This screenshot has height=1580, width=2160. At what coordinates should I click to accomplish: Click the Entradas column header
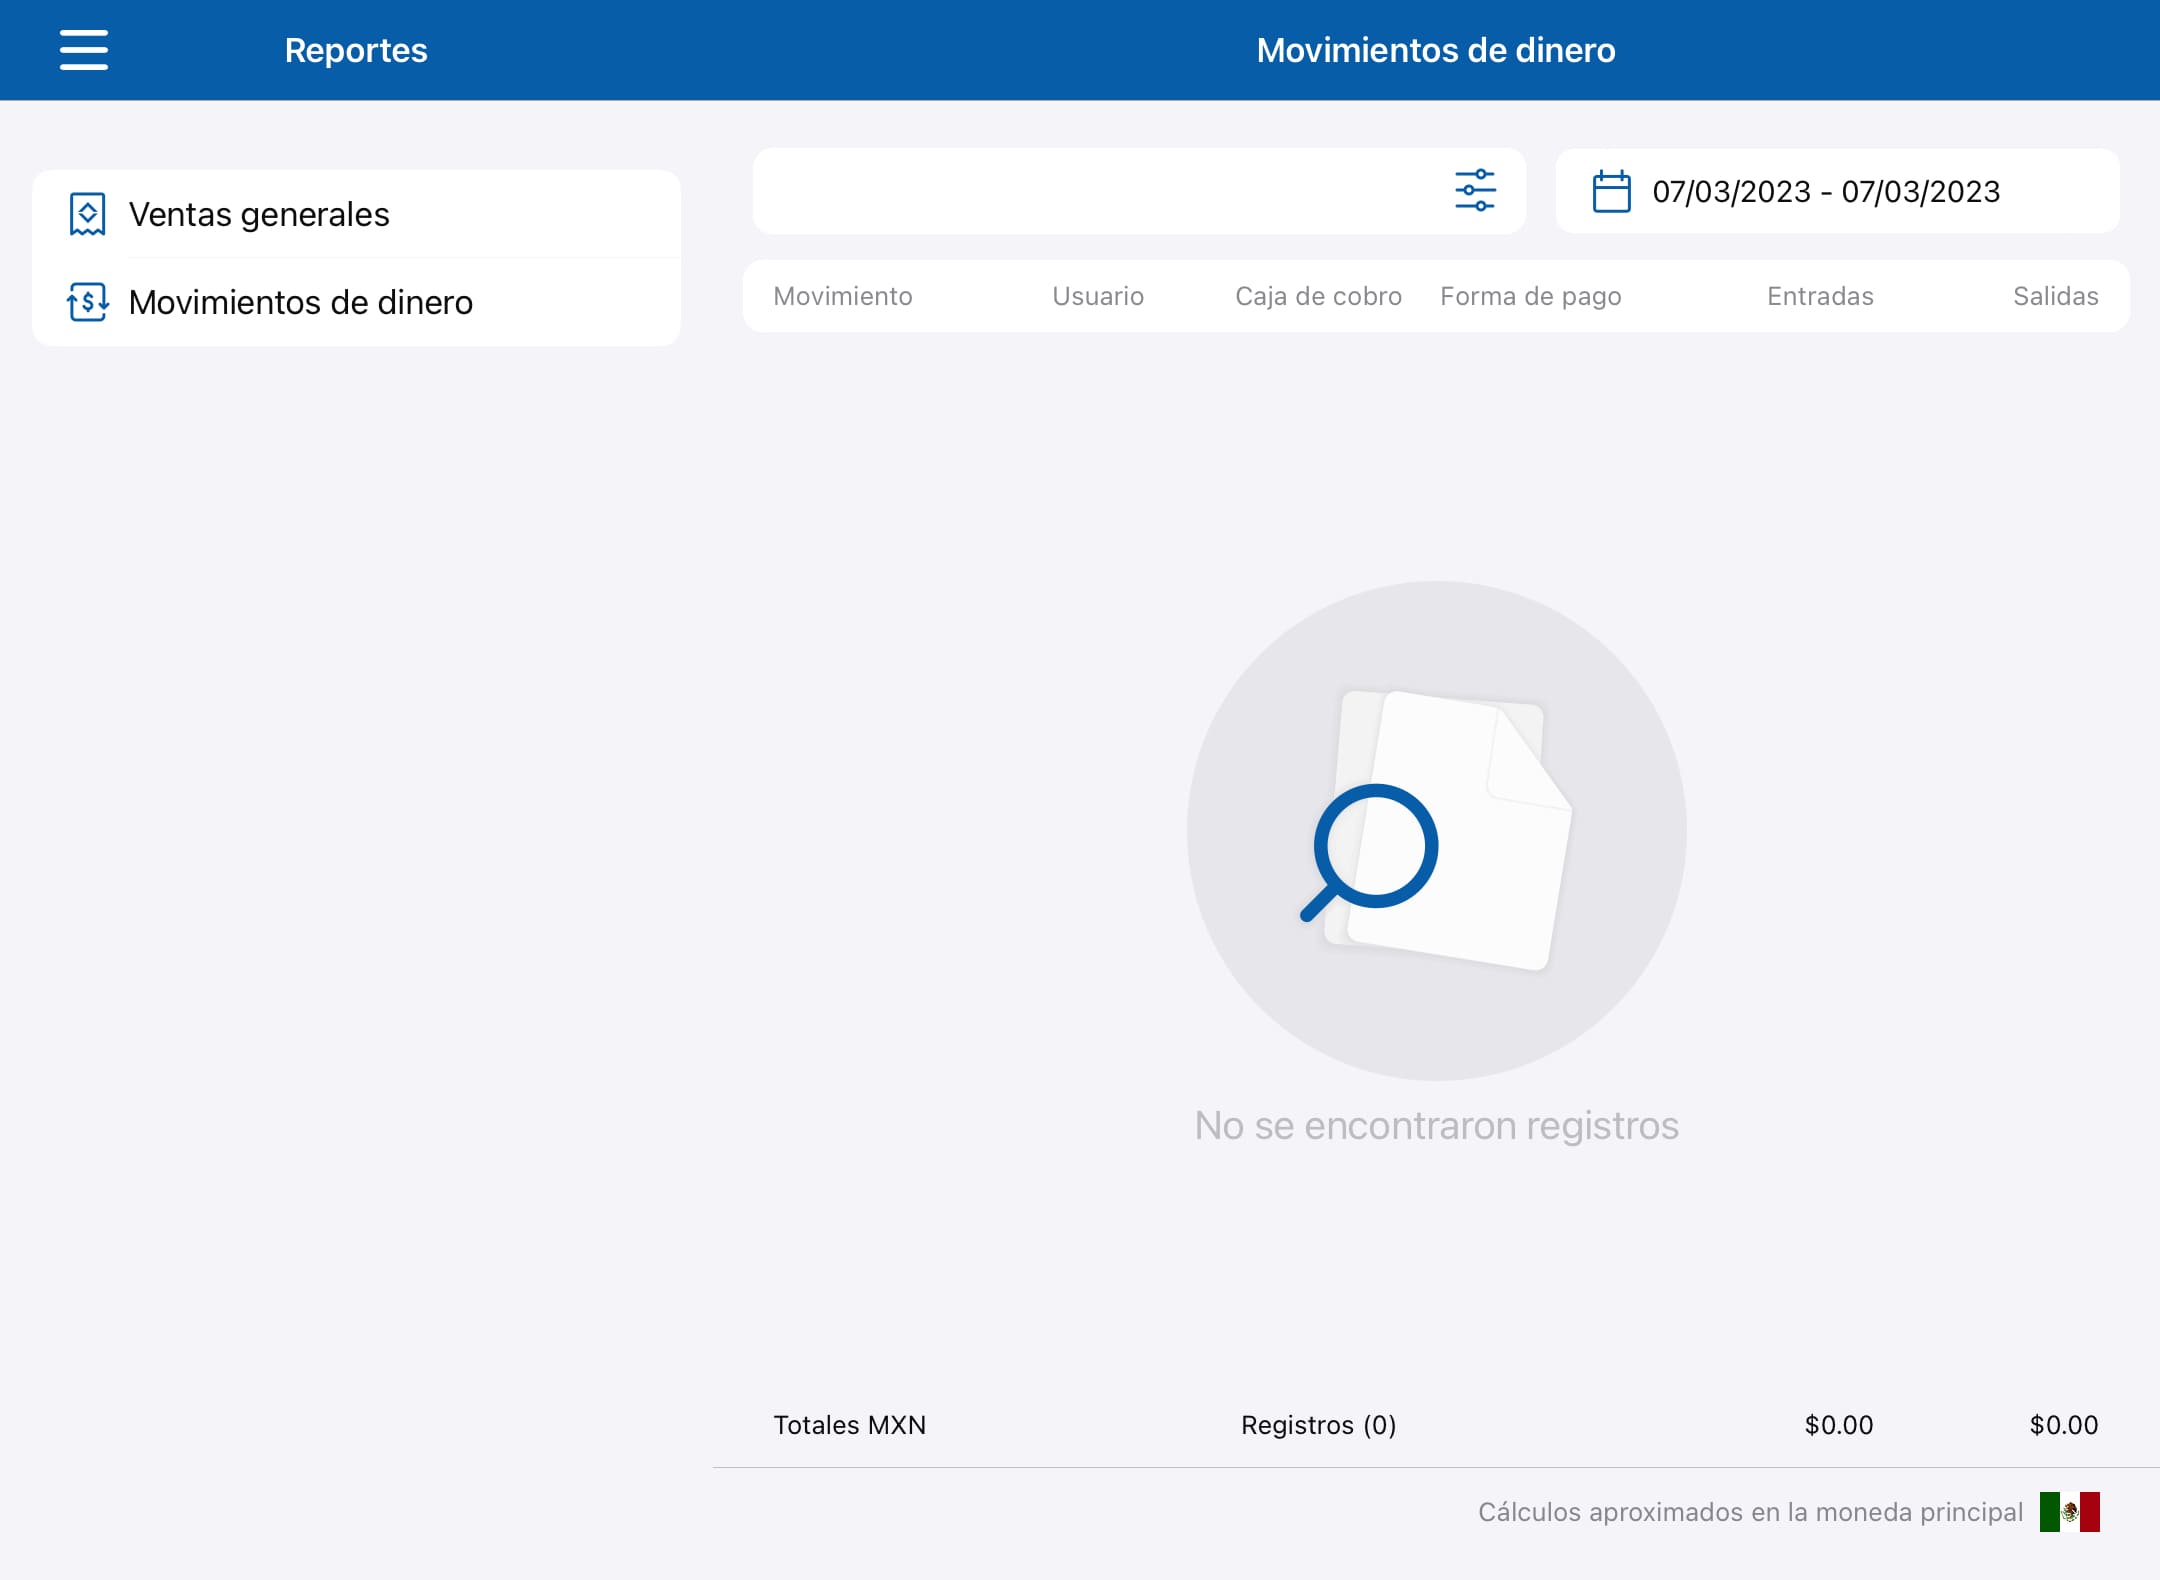pos(1820,296)
